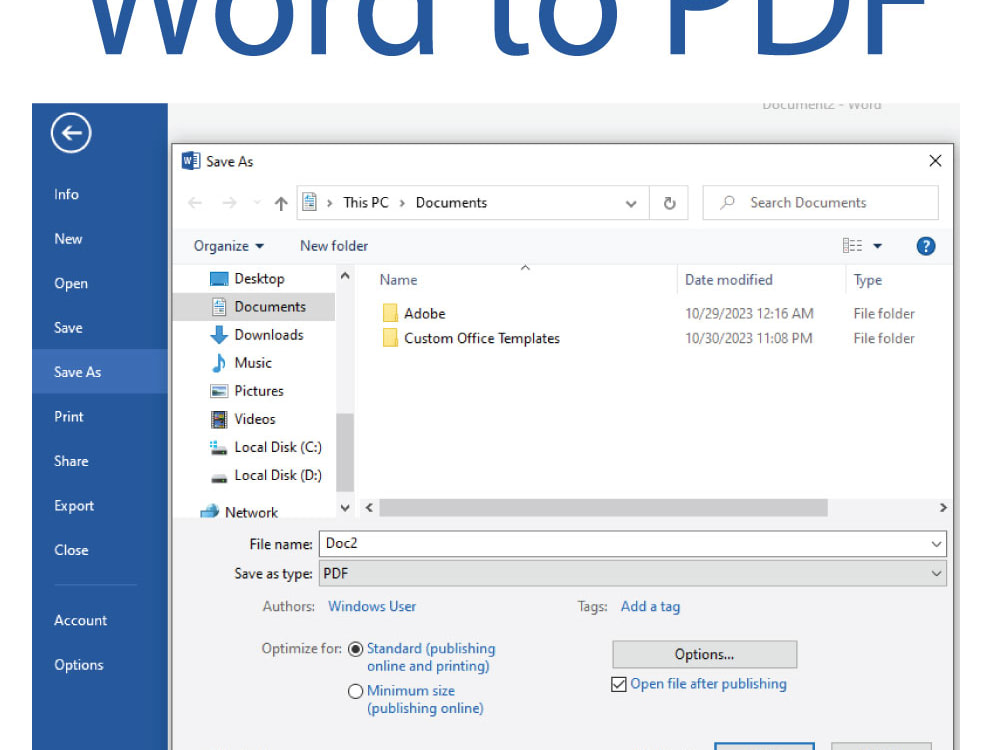Viewport: 1000px width, 750px height.
Task: Open the view options dropdown arrow
Action: click(x=878, y=246)
